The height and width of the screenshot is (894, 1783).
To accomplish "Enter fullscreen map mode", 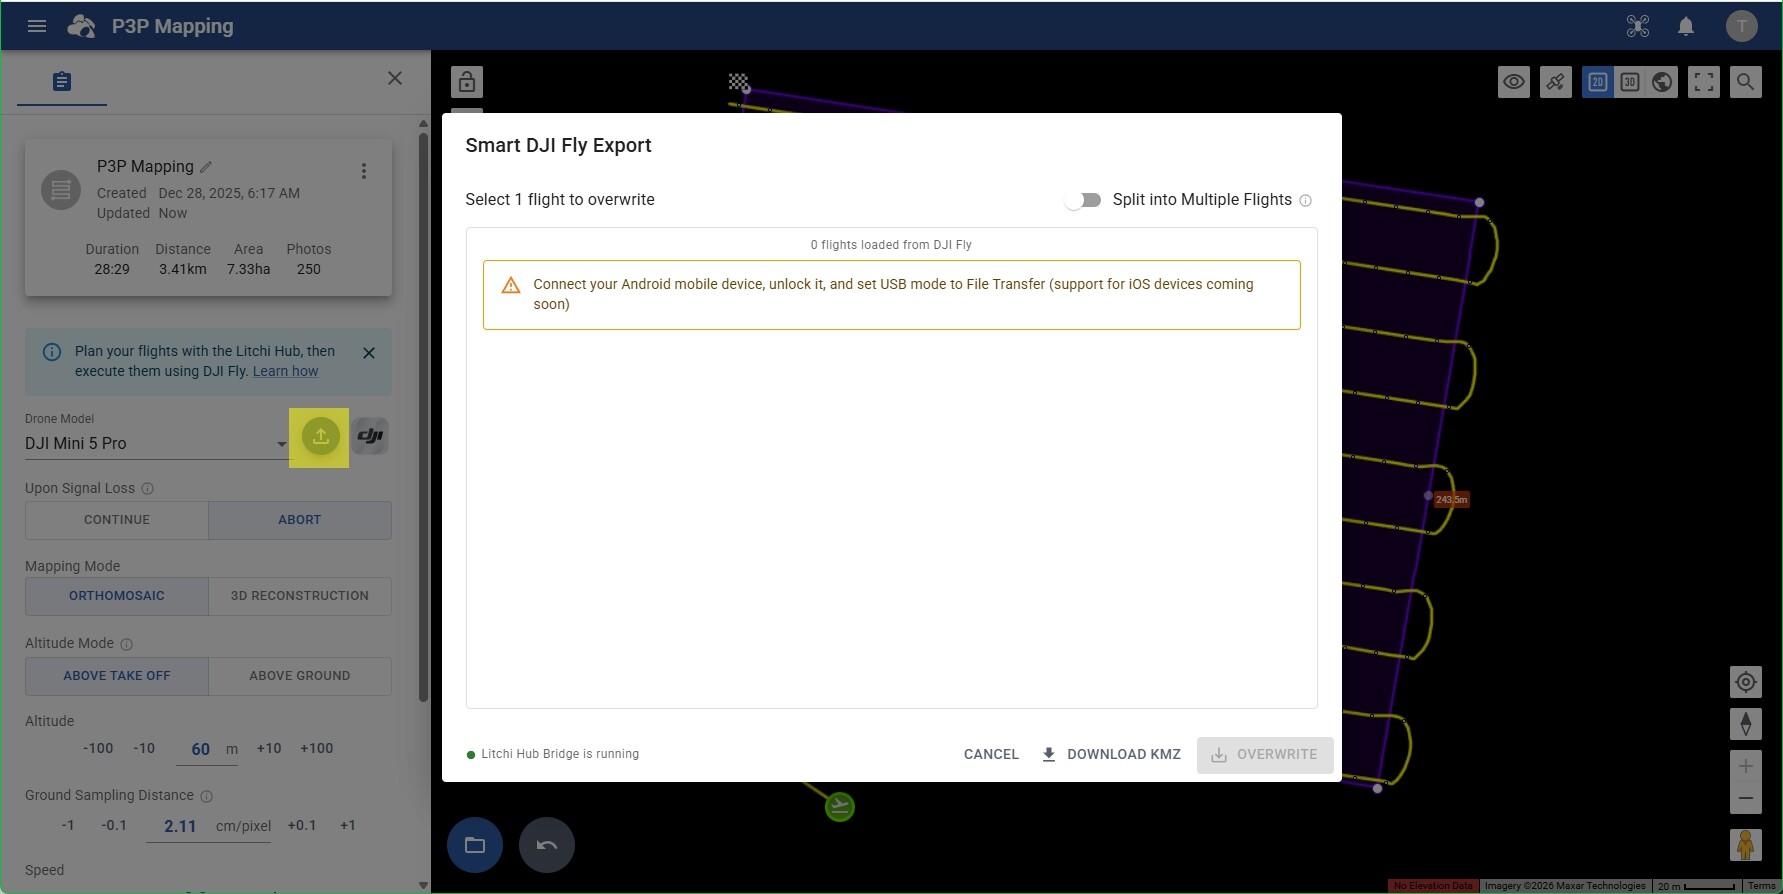I will point(1703,82).
